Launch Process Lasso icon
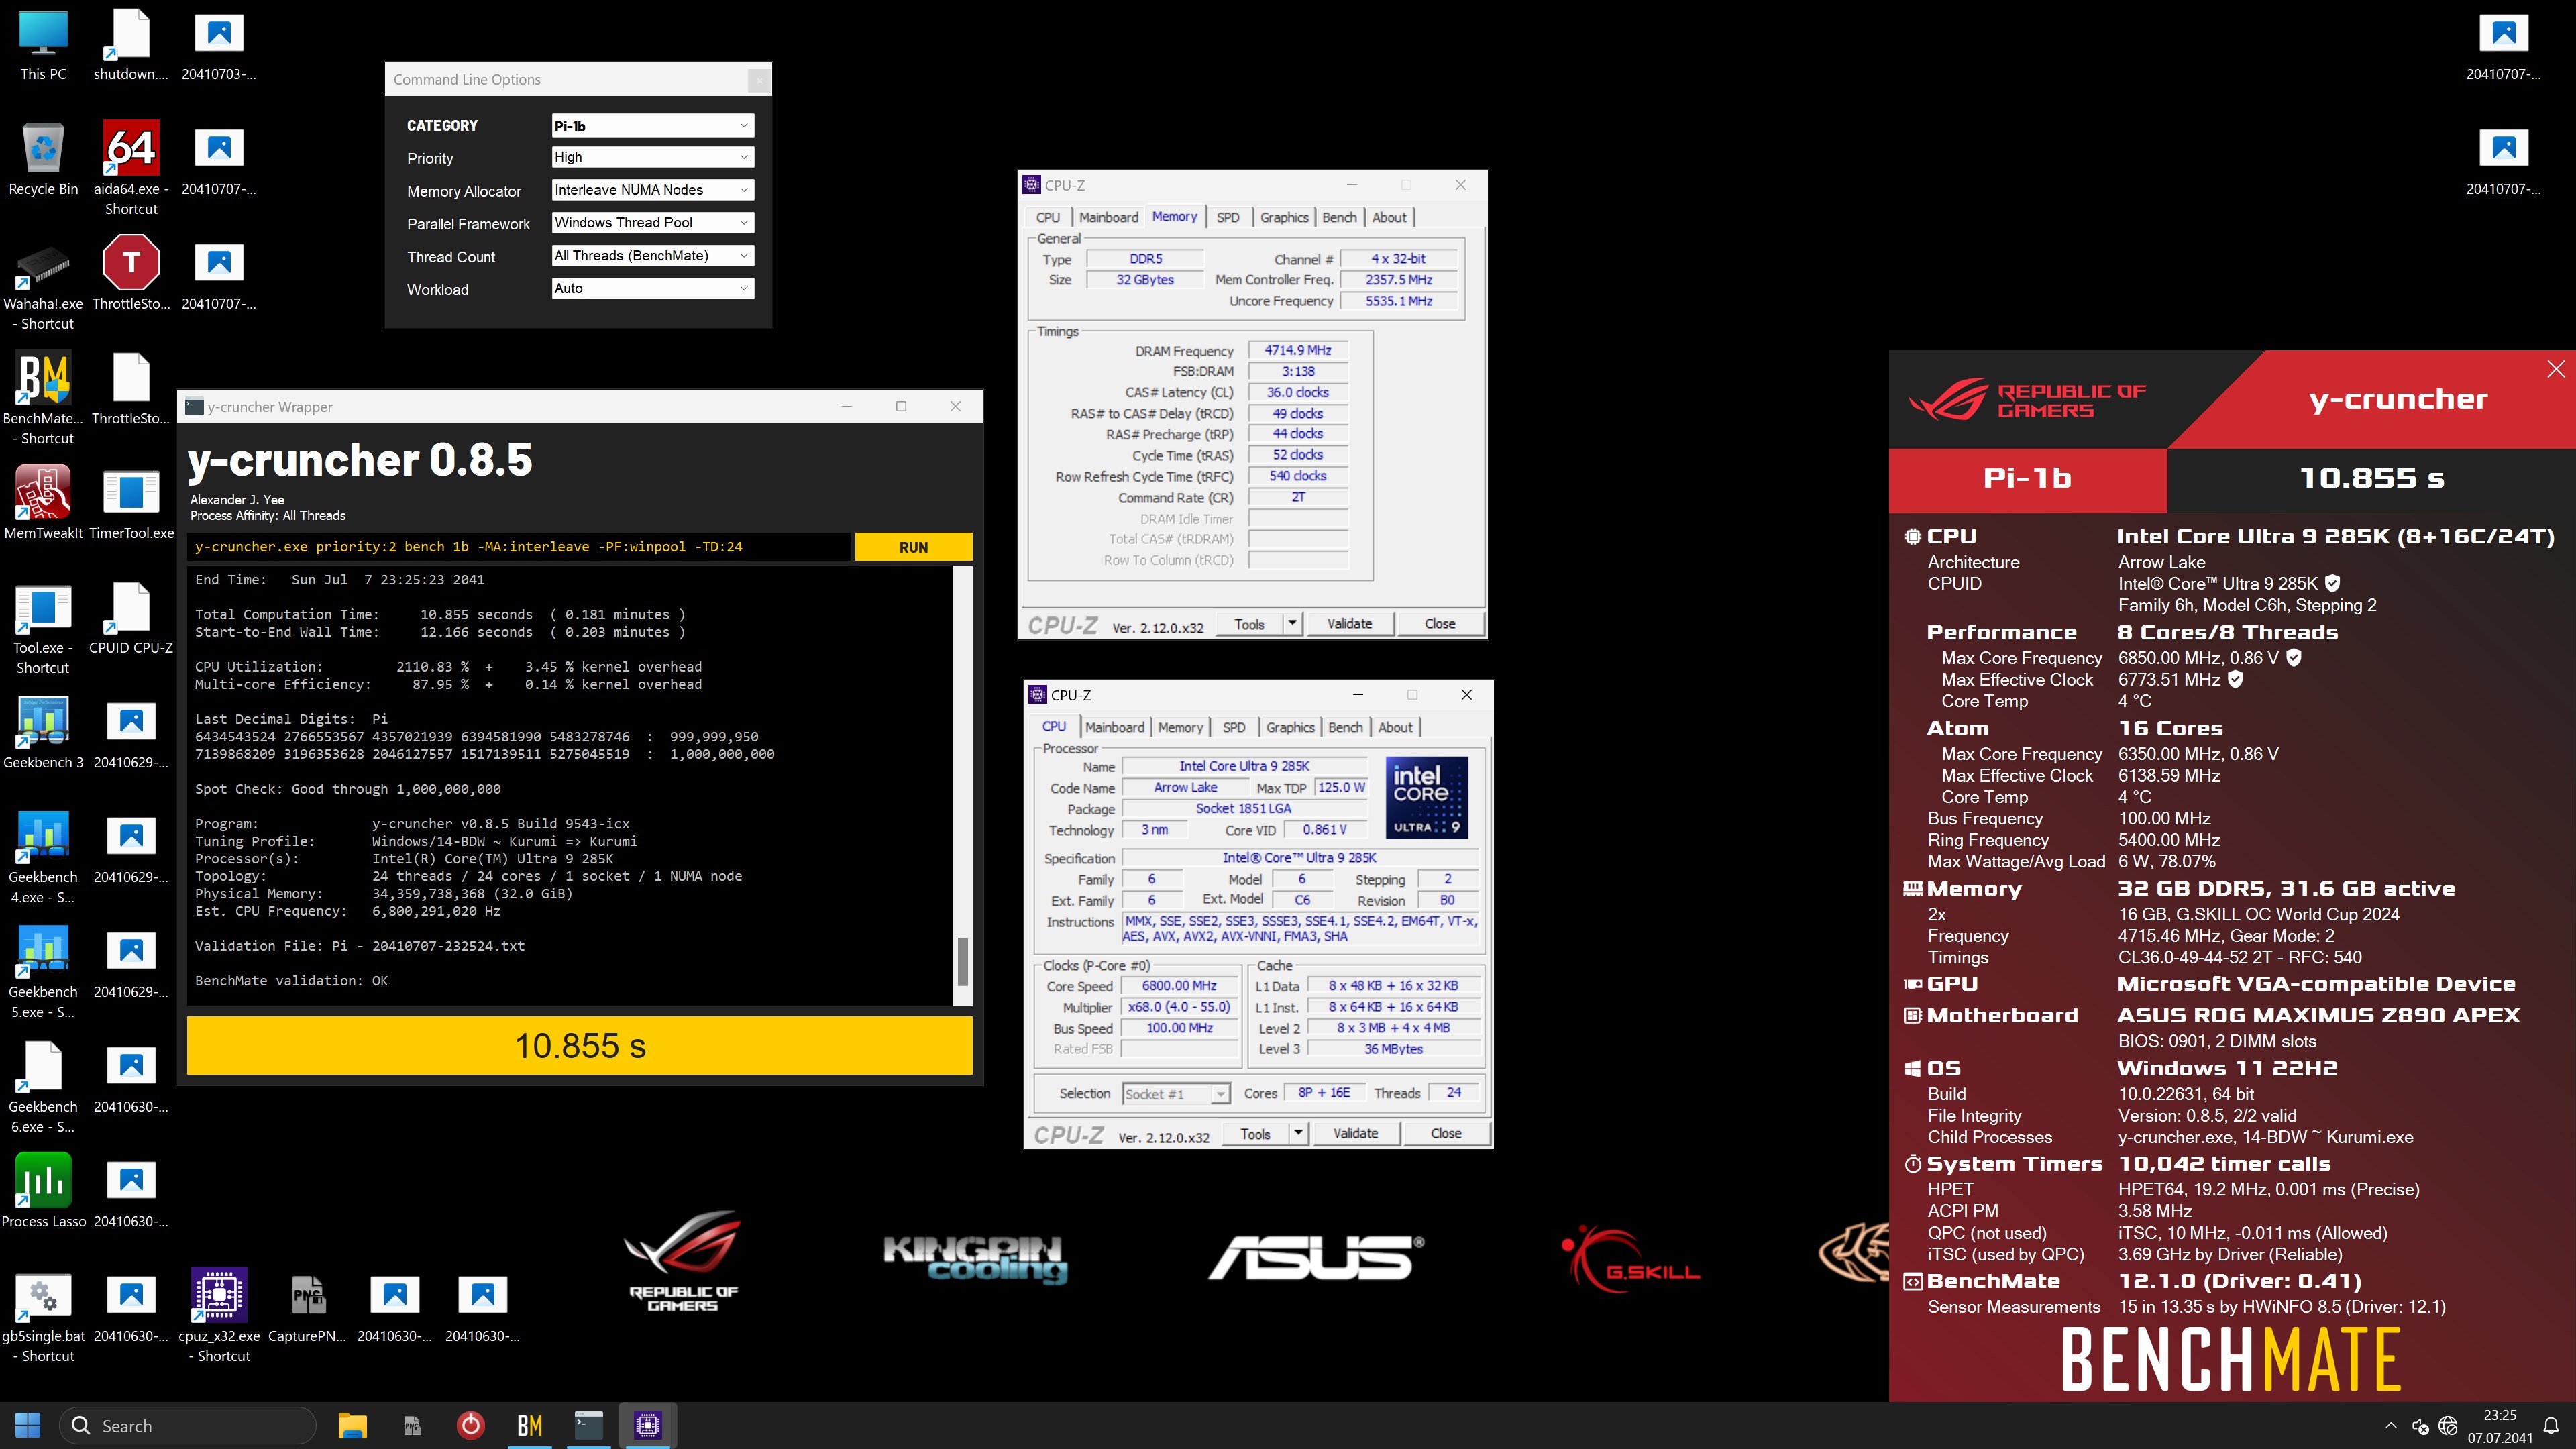The width and height of the screenshot is (2576, 1449). 43,1191
